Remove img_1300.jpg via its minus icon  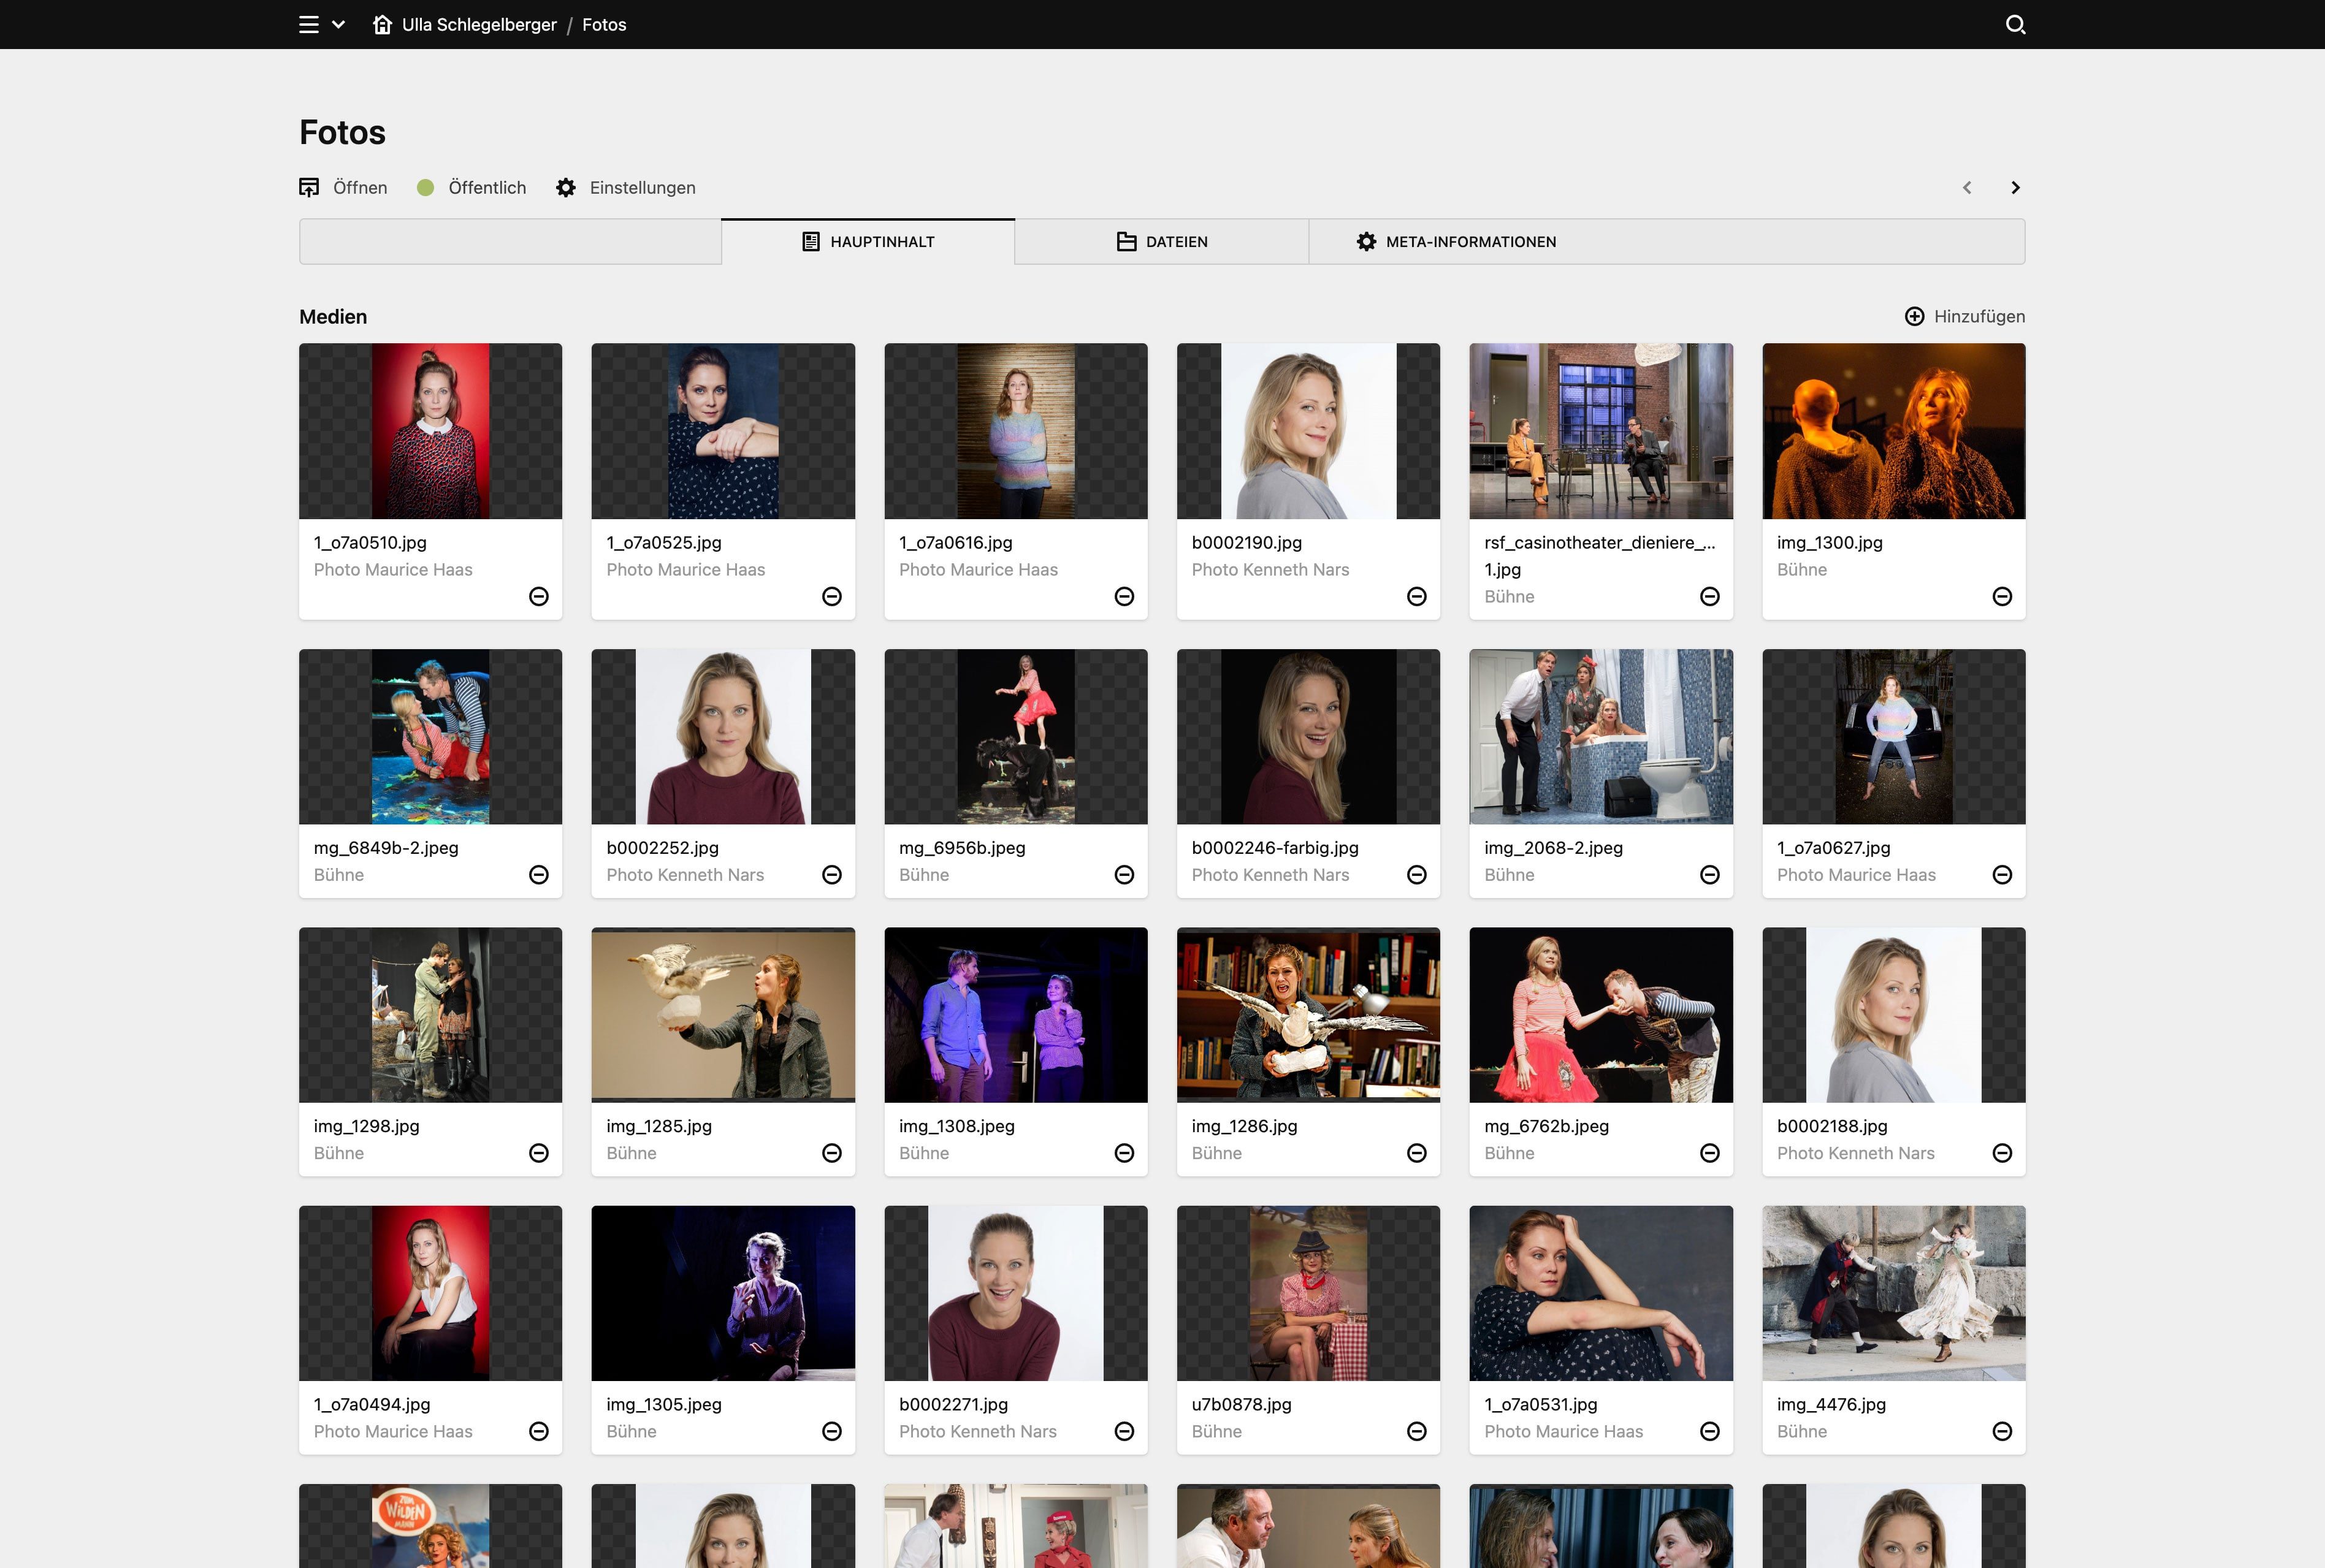pyautogui.click(x=2002, y=596)
